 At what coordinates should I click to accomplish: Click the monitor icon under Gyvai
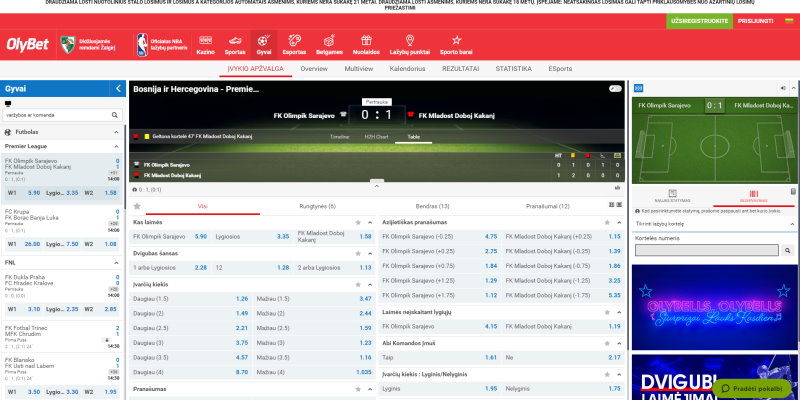[x=8, y=104]
